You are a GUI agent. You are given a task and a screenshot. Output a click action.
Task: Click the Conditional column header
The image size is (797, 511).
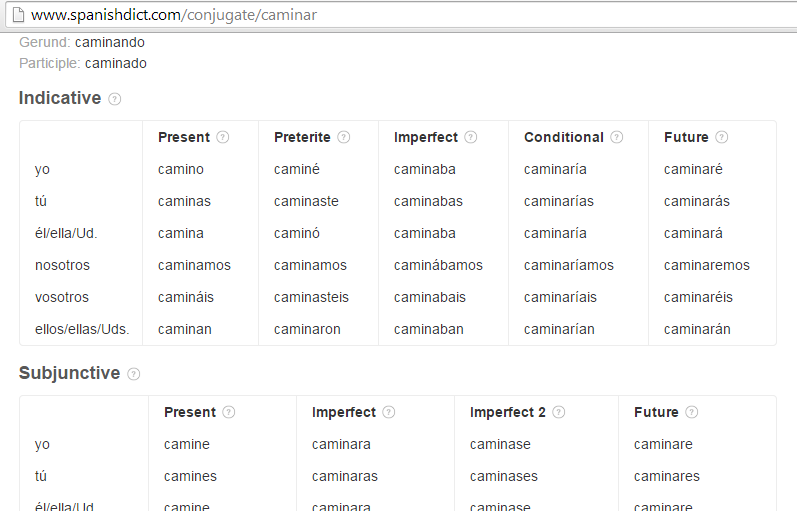[564, 137]
